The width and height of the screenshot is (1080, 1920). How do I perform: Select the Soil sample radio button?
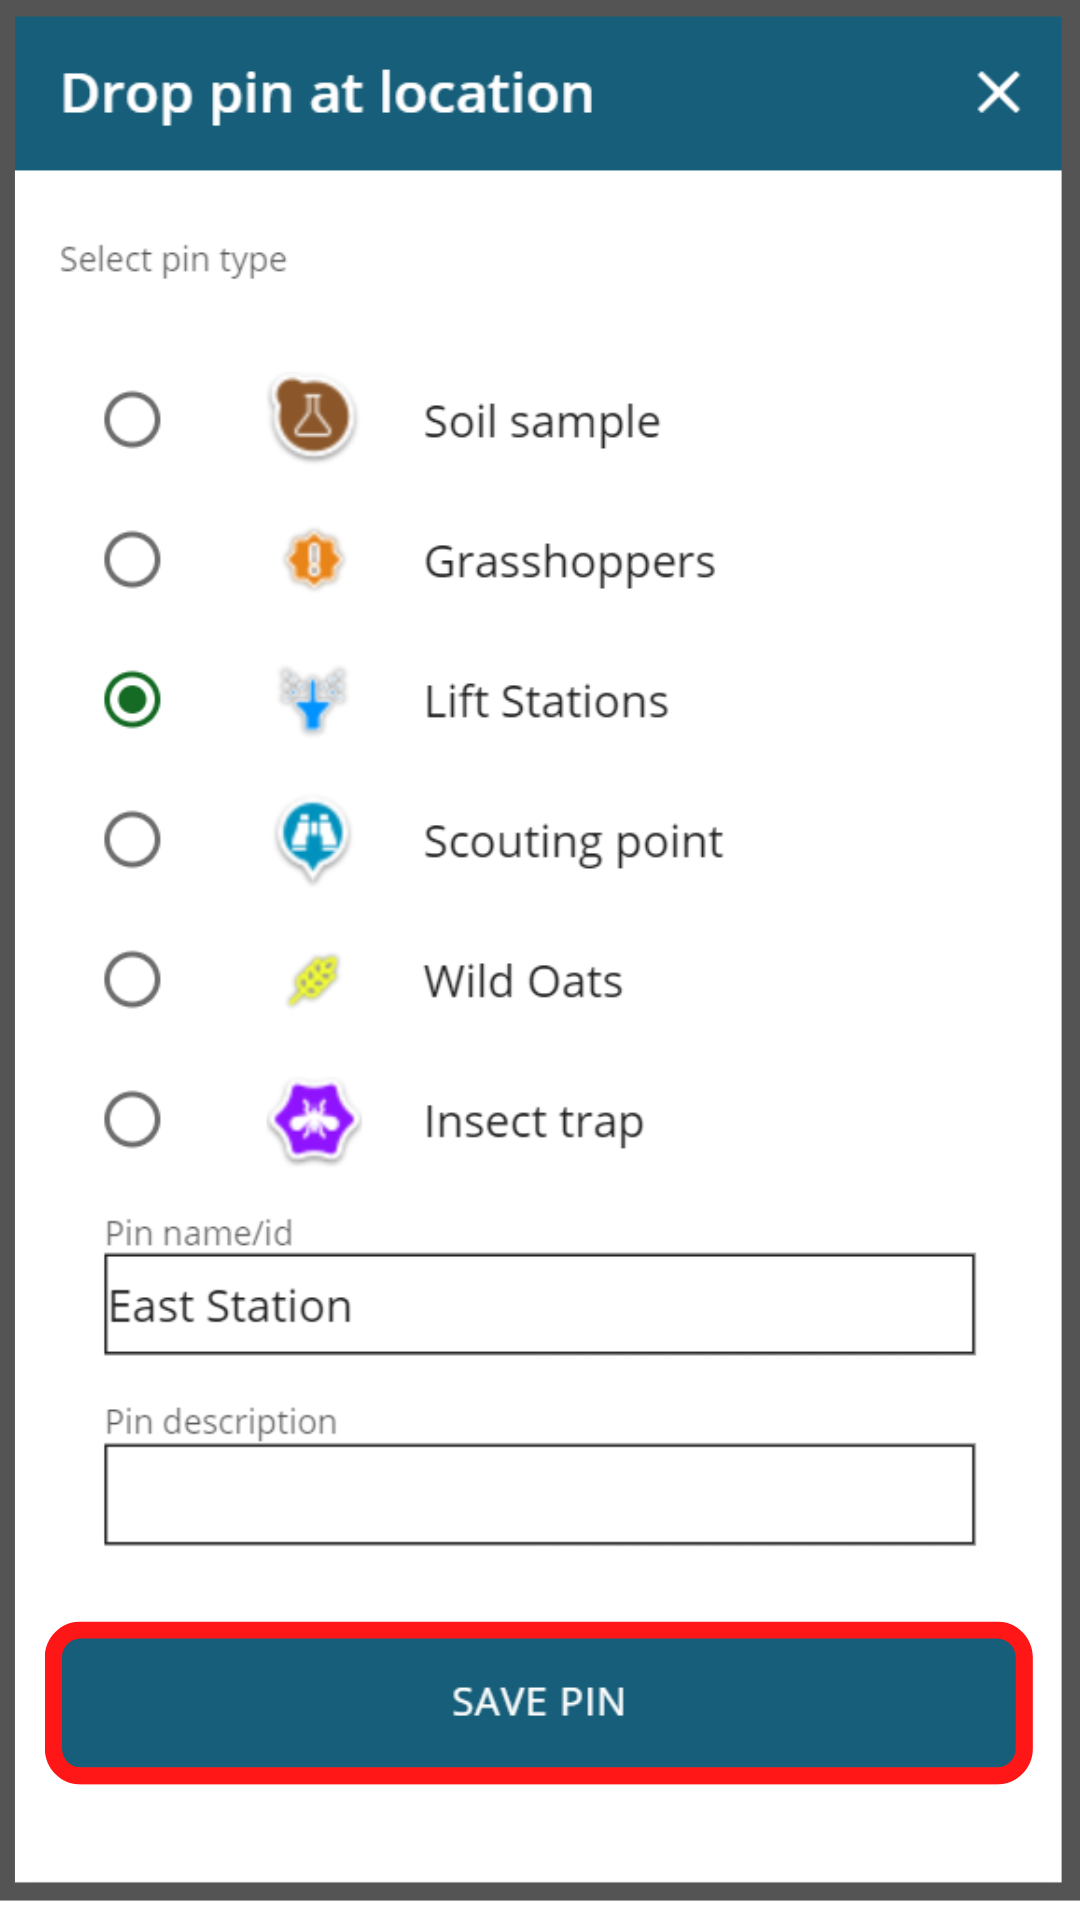[131, 420]
